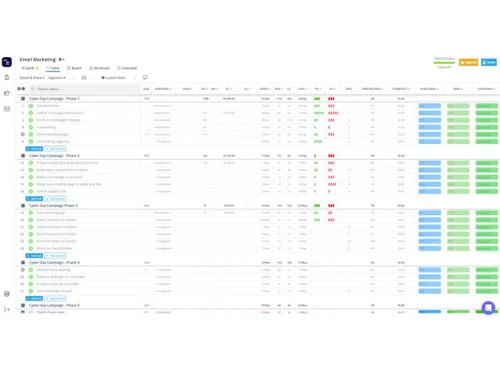Select task "Send 4th batch of emails"

coord(56,241)
